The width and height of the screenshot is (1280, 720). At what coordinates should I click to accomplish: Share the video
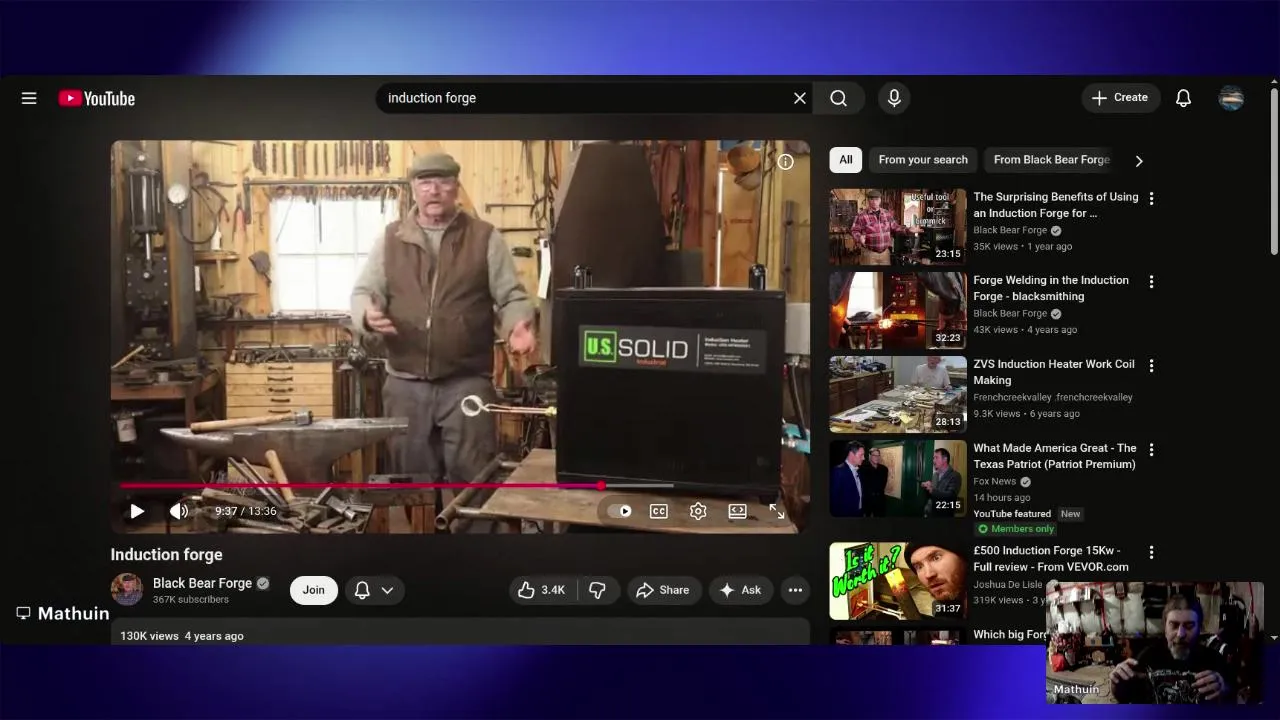tap(663, 590)
